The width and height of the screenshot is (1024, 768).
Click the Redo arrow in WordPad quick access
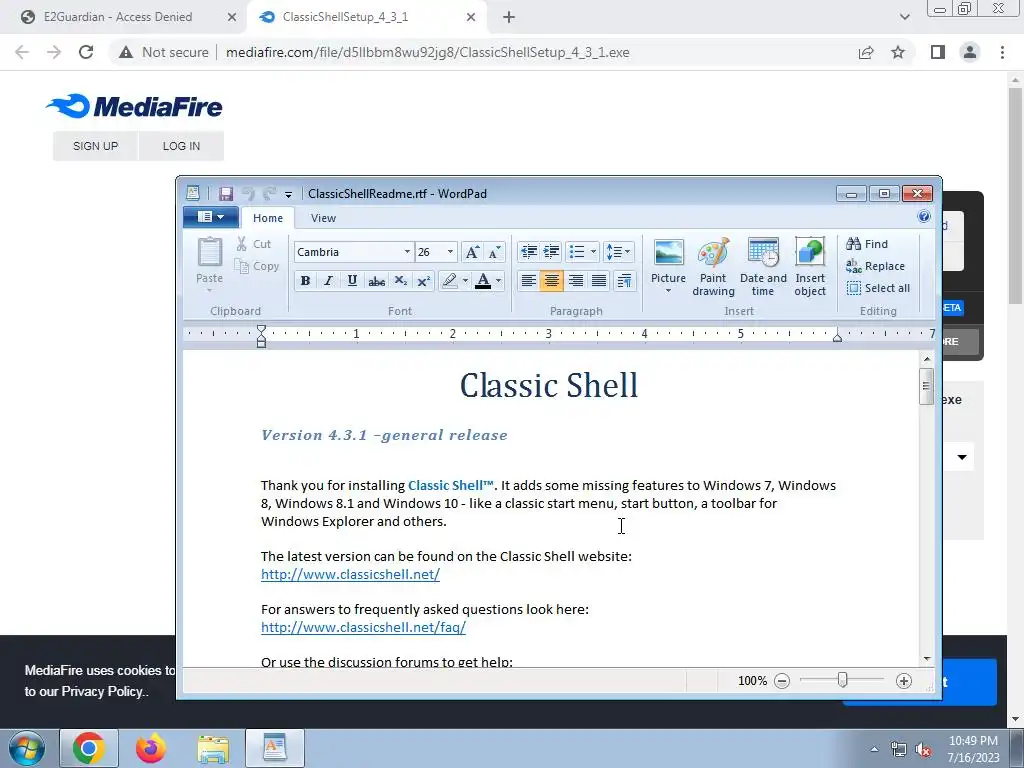(x=268, y=193)
